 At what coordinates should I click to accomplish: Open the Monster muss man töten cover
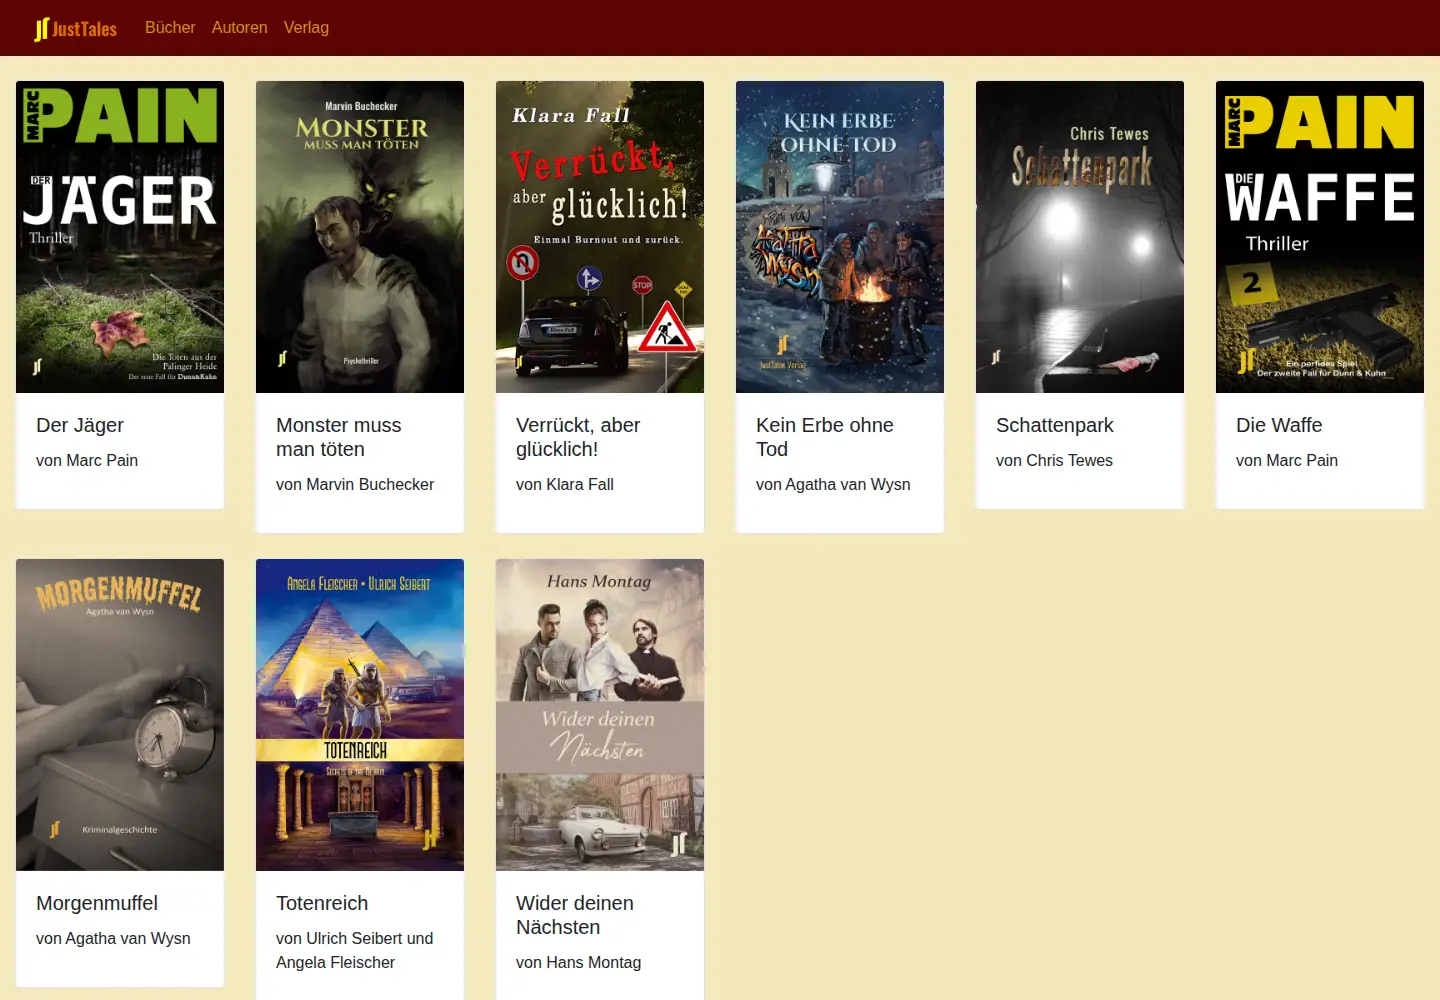click(360, 237)
